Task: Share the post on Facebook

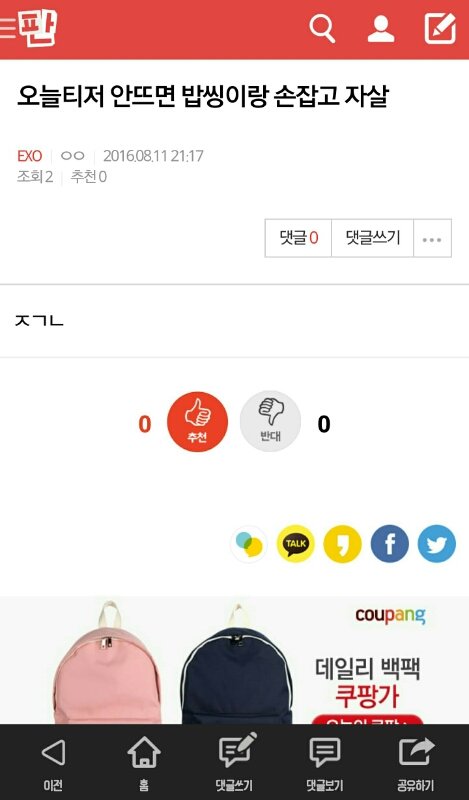Action: [389, 544]
